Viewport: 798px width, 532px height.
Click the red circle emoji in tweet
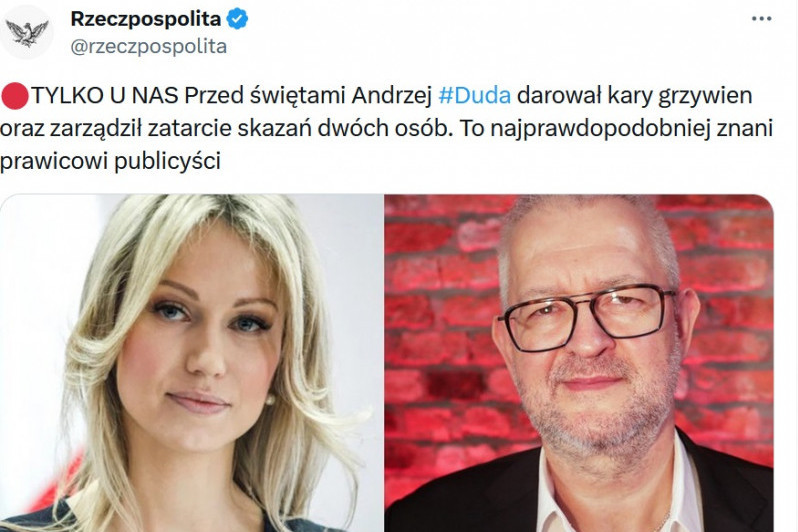coord(15,96)
